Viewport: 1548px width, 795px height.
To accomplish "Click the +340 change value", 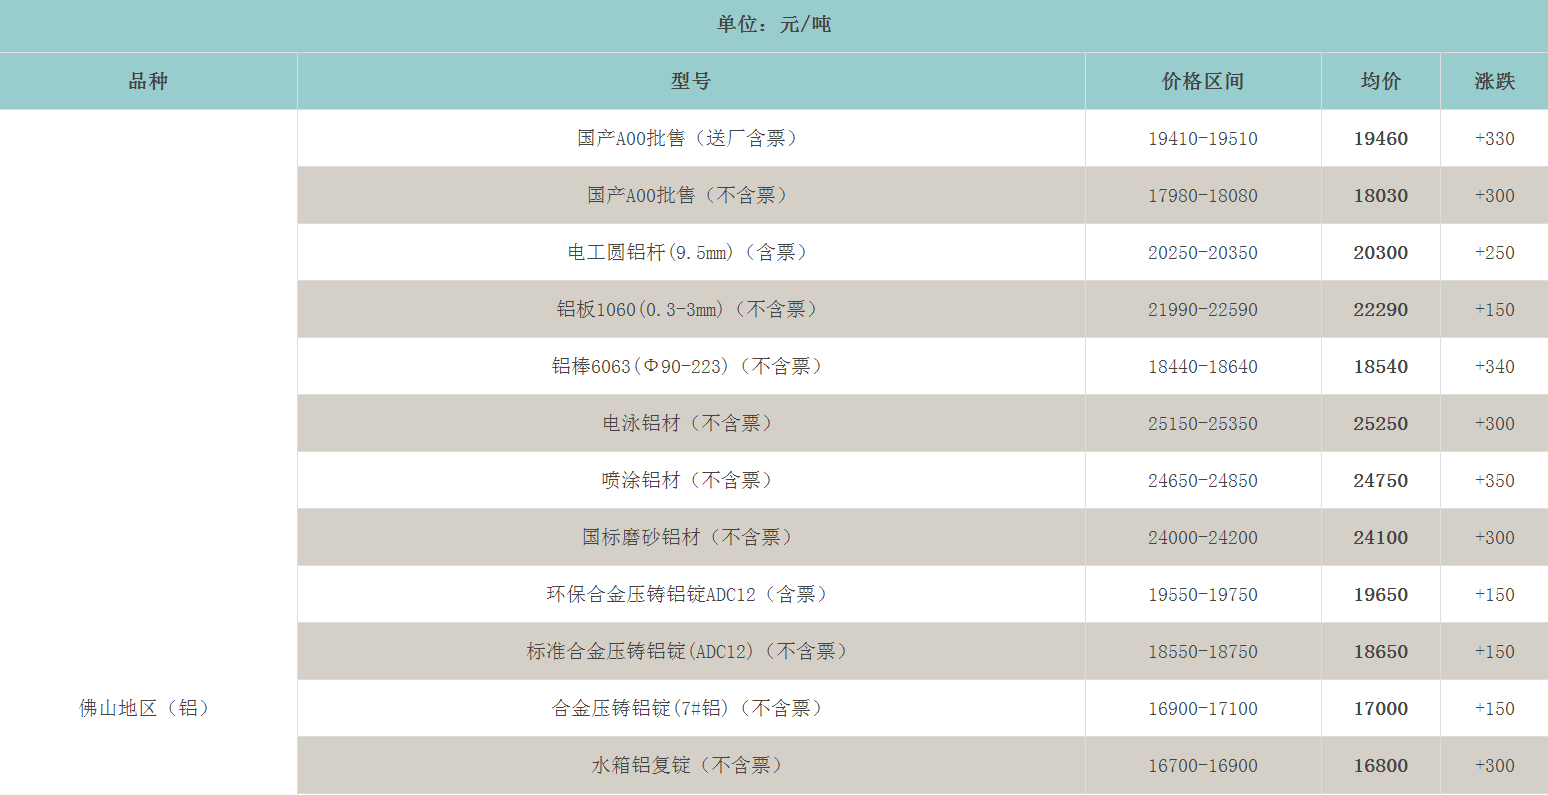I will 1494,367.
